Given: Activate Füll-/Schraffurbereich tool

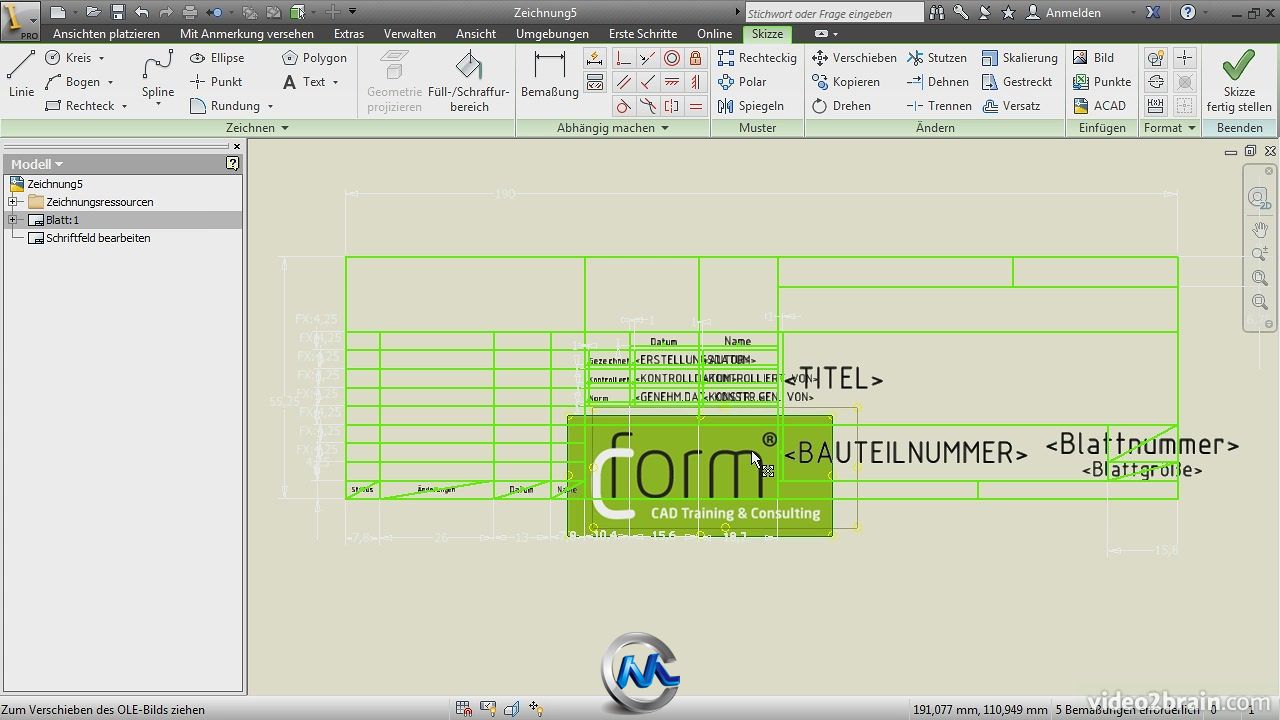Looking at the screenshot, I should tap(469, 81).
